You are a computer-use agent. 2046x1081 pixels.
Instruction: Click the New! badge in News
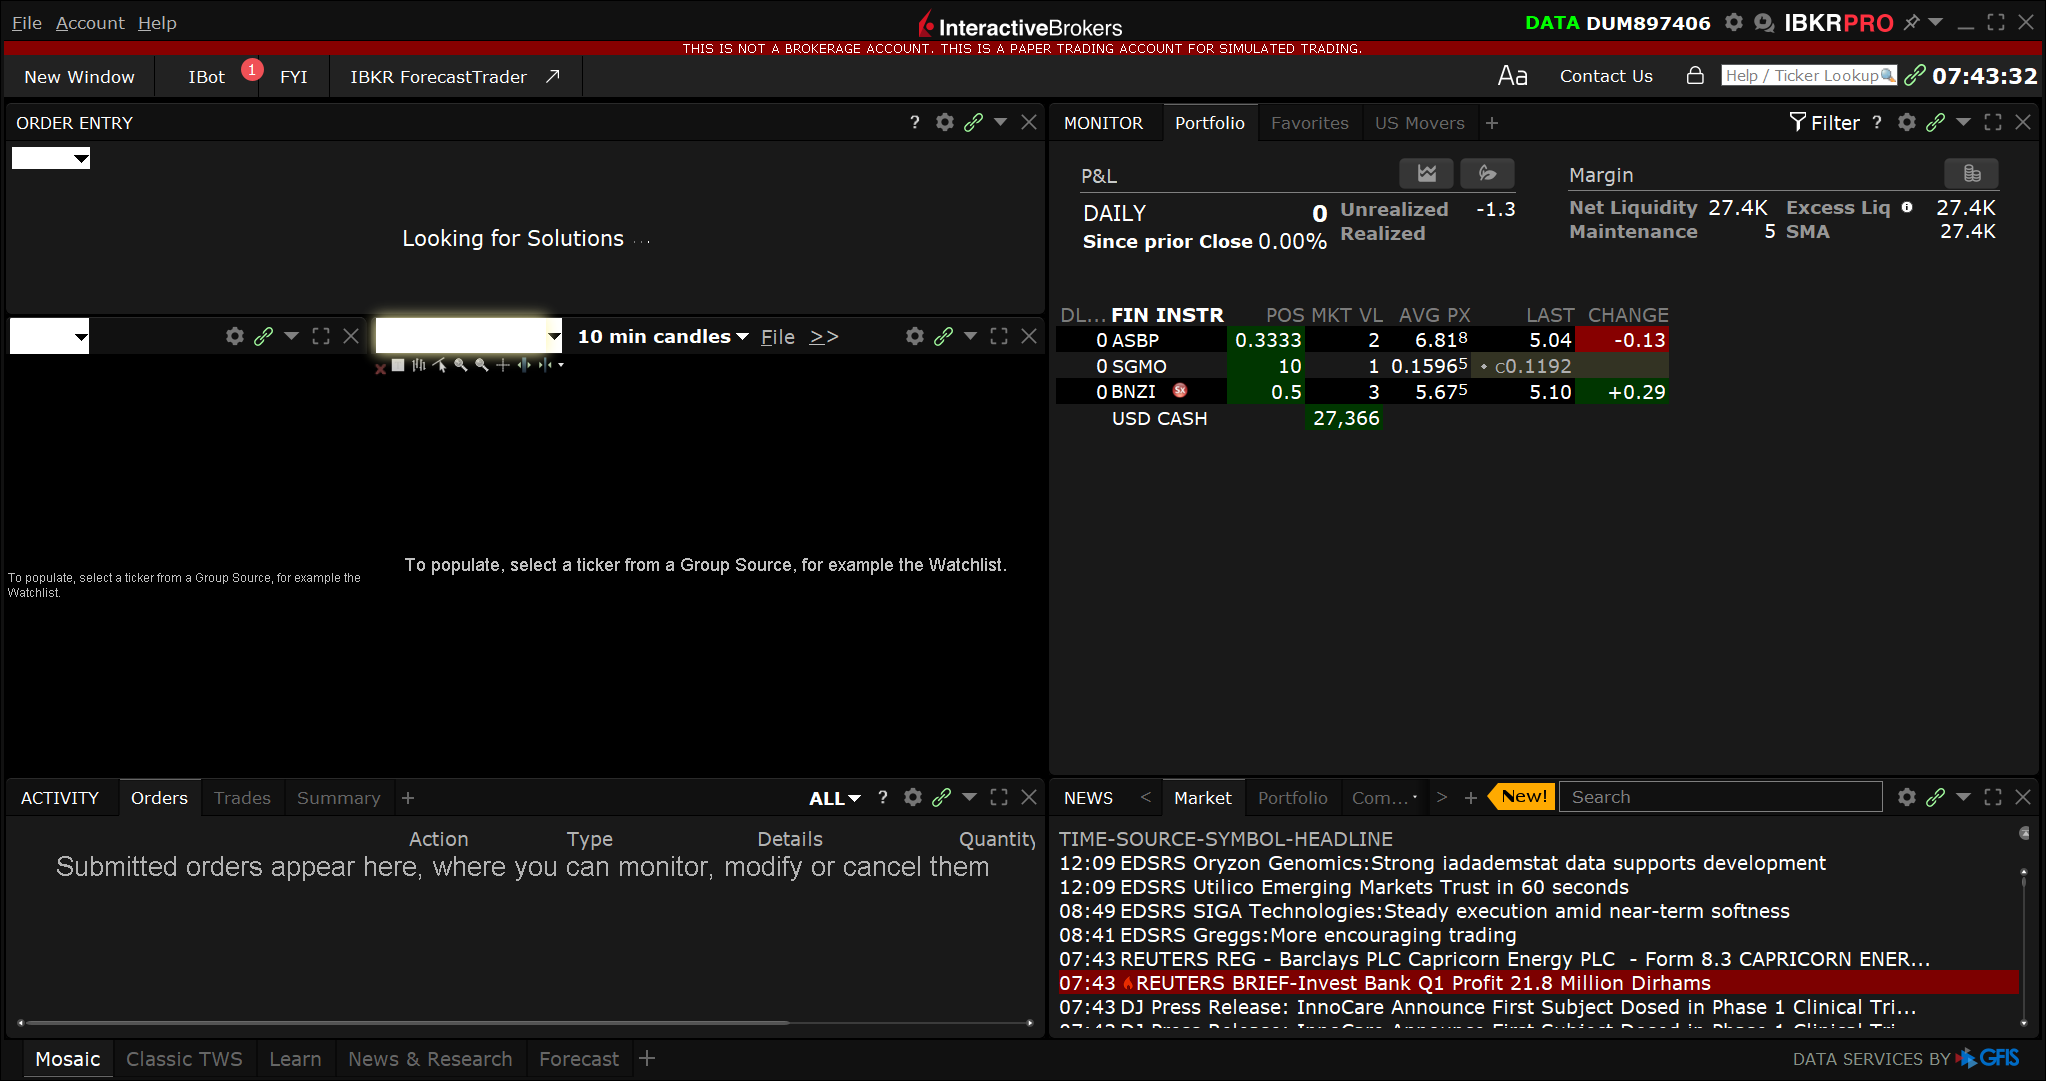pos(1522,797)
